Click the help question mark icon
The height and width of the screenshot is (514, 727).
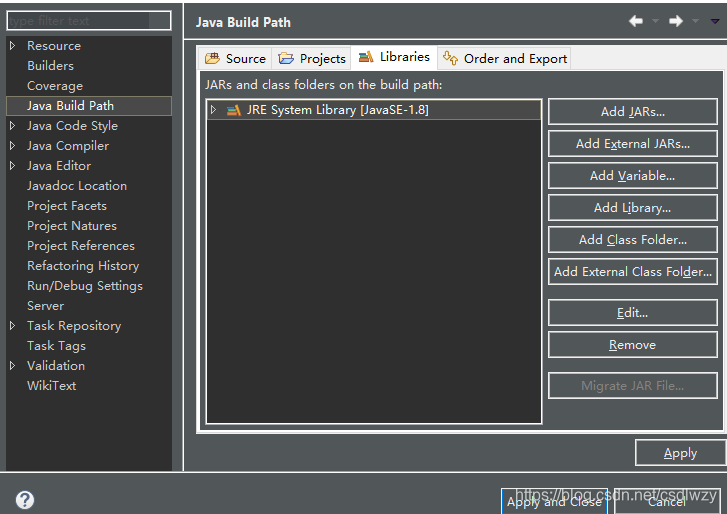pyautogui.click(x=25, y=500)
